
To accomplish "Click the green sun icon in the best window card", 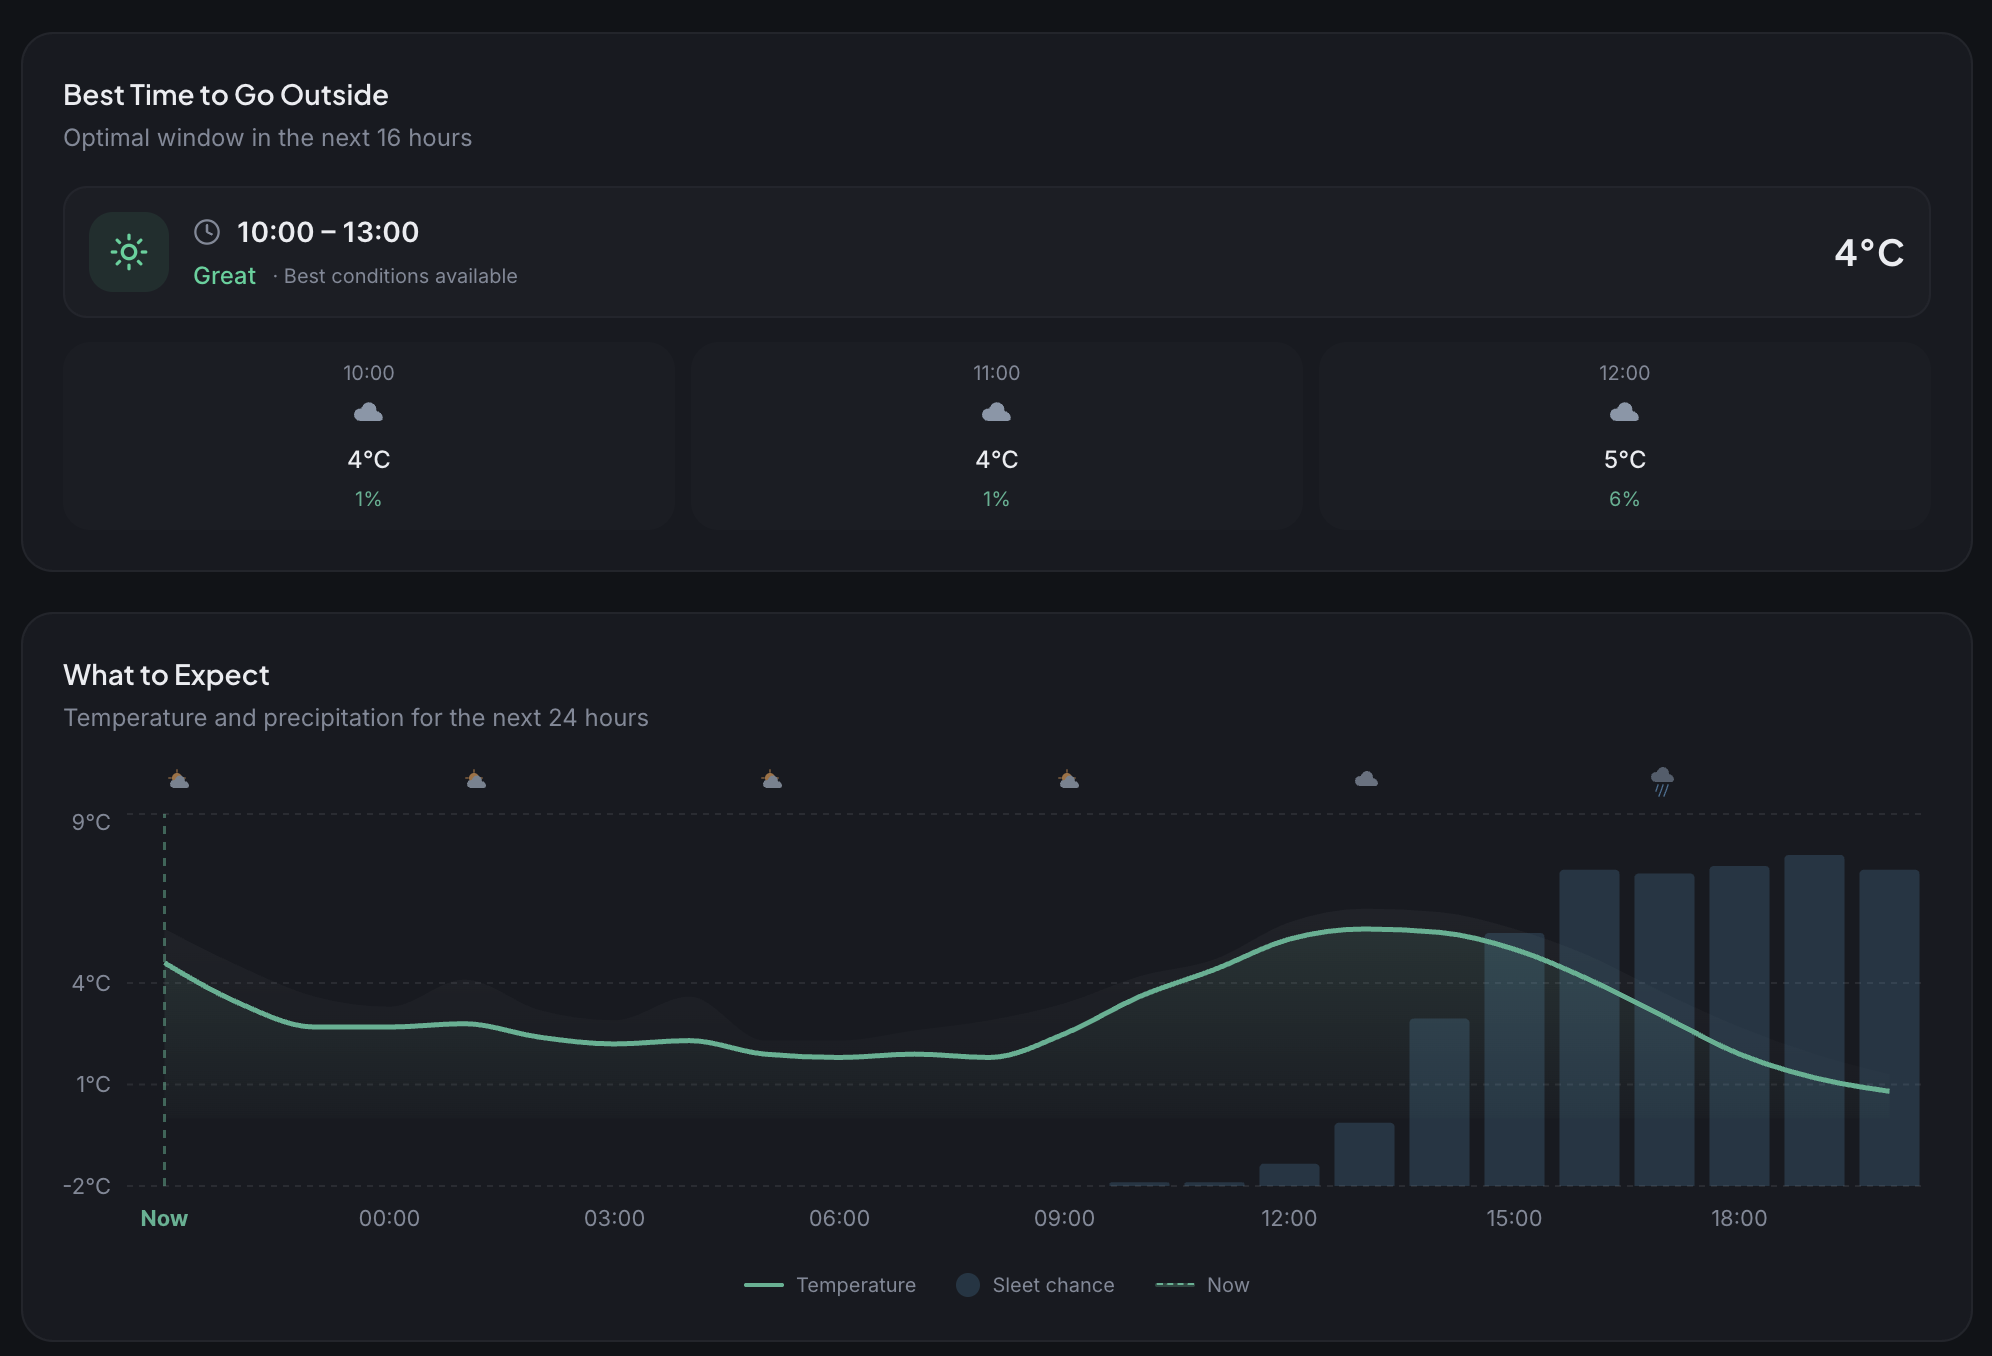I will pyautogui.click(x=129, y=252).
